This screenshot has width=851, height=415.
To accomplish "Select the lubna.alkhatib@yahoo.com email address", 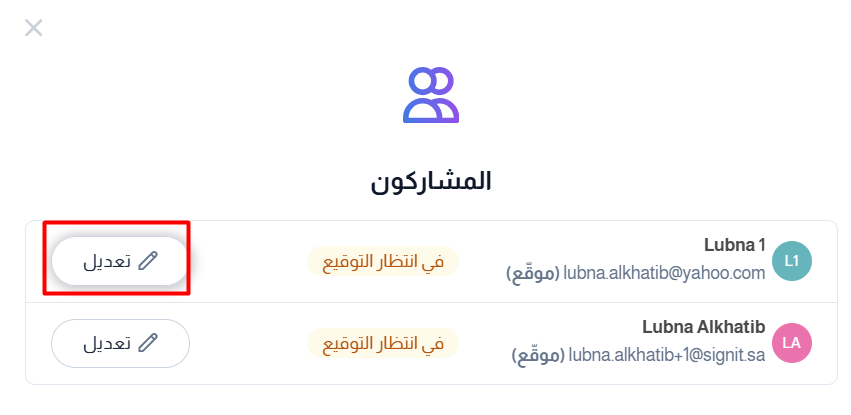I will tap(664, 273).
